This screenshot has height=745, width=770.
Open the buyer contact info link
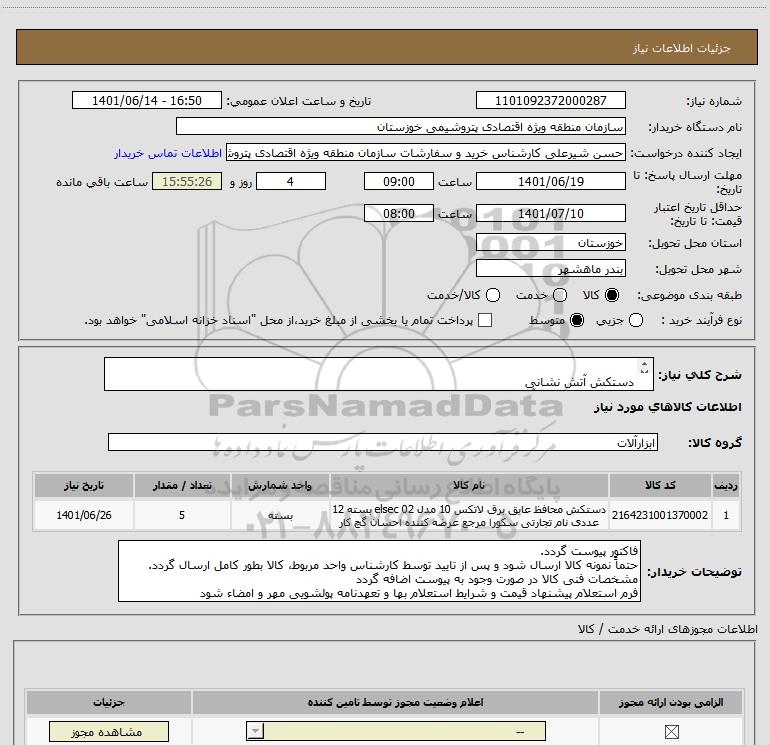[x=168, y=153]
